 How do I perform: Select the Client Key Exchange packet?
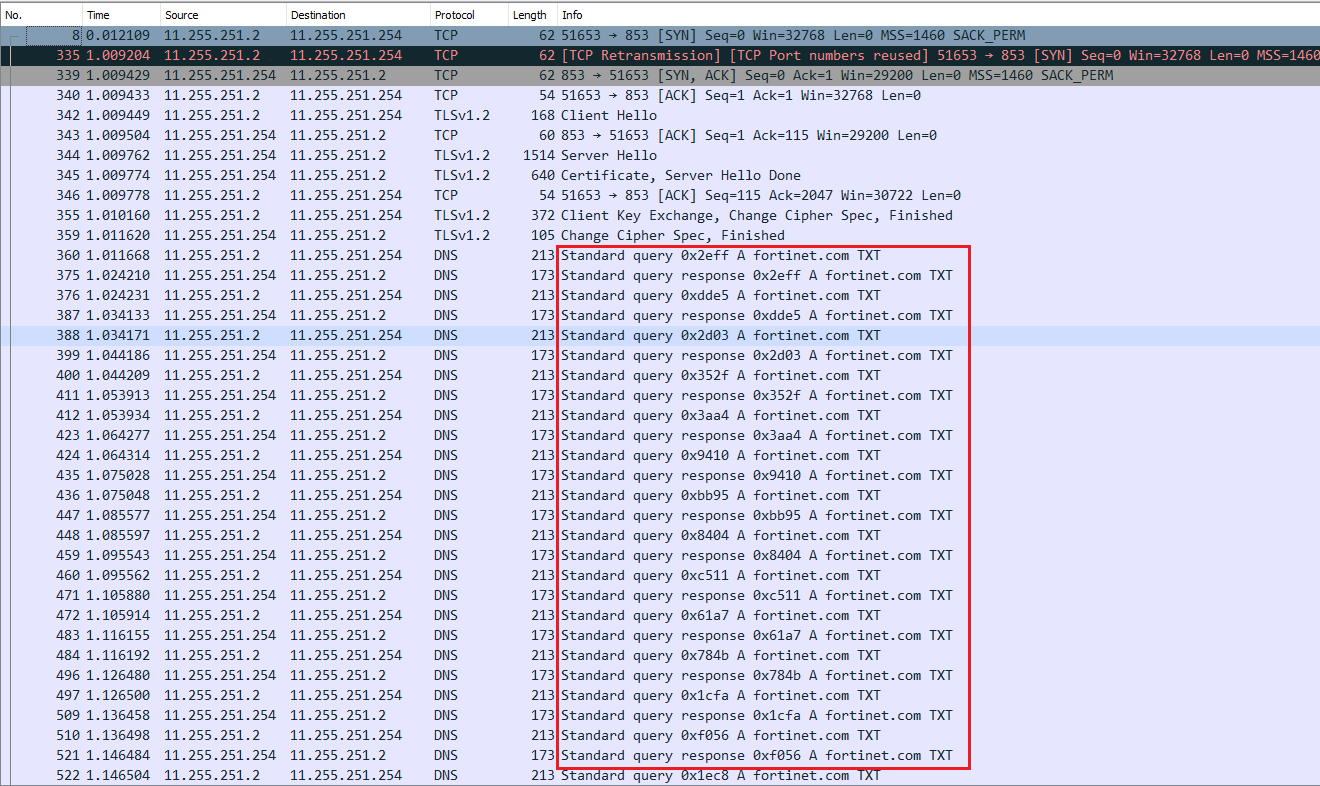pos(660,215)
